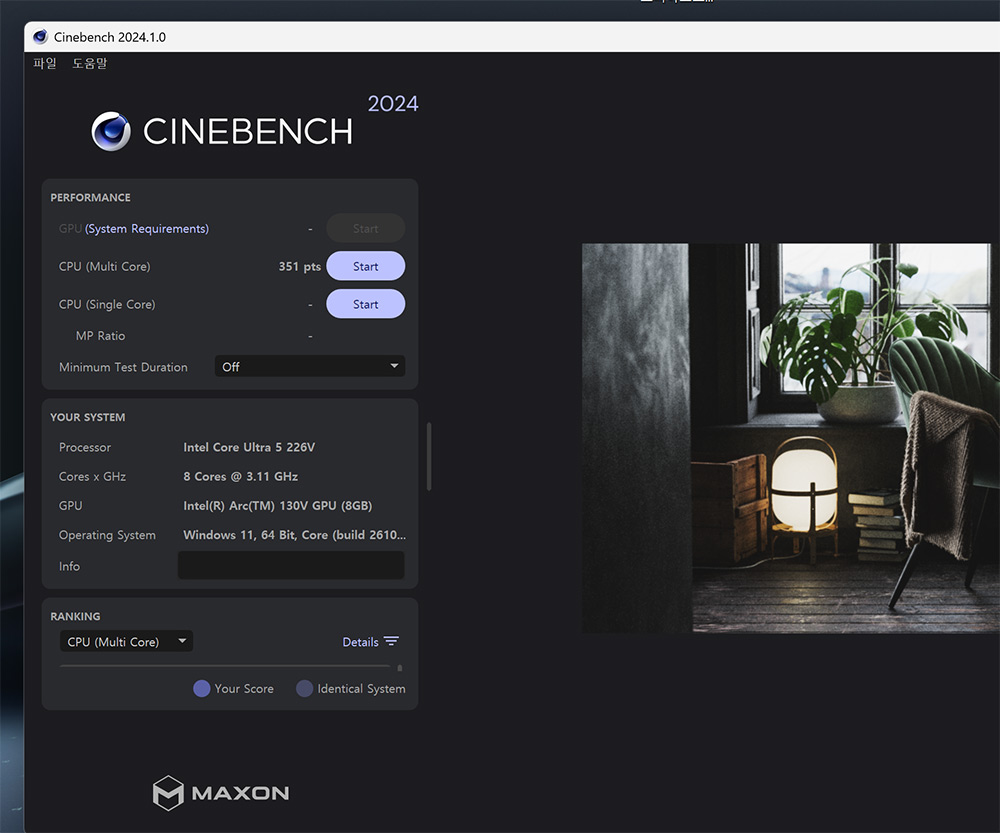Click the CPU (Single Core) label
Screen dimensions: 1000x833
click(x=107, y=304)
